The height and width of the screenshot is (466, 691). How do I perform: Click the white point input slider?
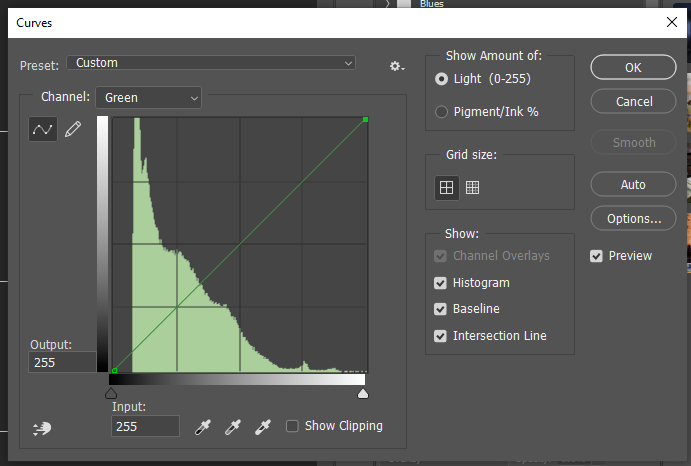(363, 393)
